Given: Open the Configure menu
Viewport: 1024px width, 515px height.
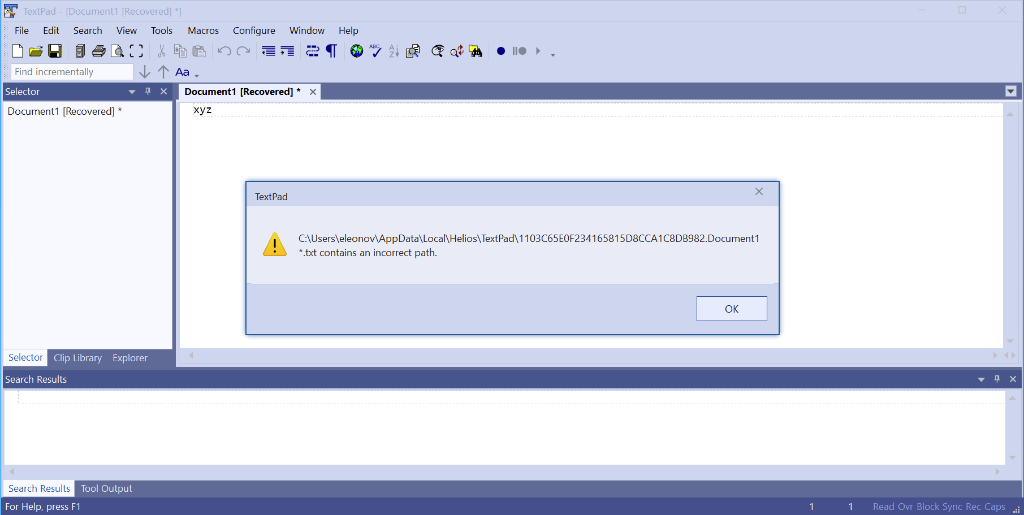Looking at the screenshot, I should tap(254, 31).
